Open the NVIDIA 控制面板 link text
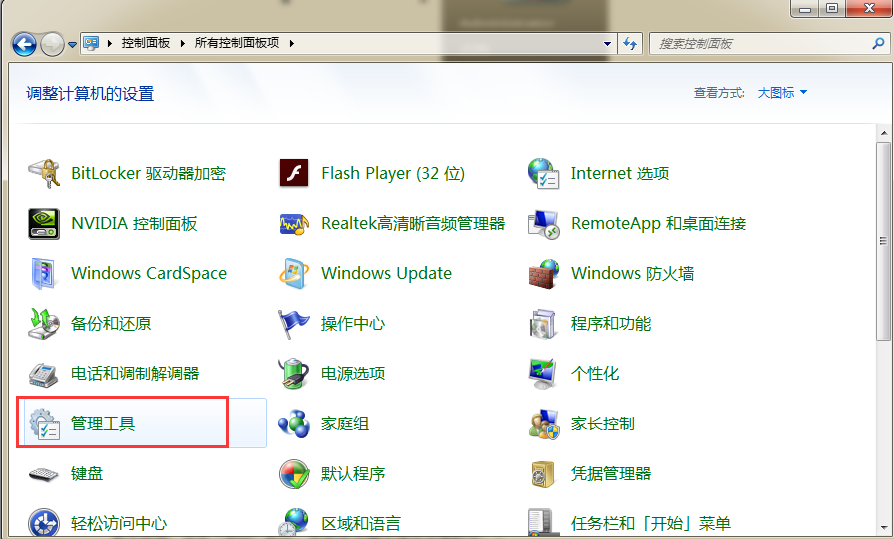This screenshot has height=539, width=894. coord(134,224)
